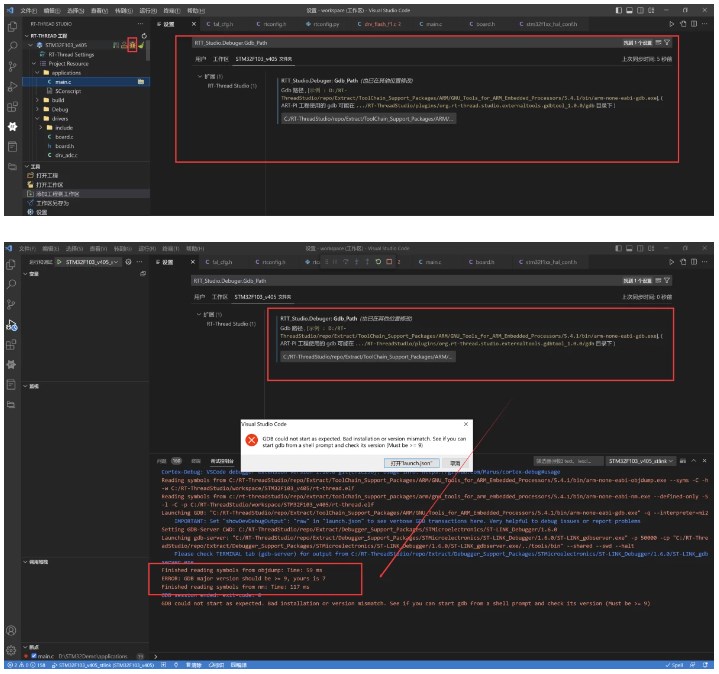Open Accounts in the bottom window's activity bar
Screen dimensions: 719x674
(11, 630)
